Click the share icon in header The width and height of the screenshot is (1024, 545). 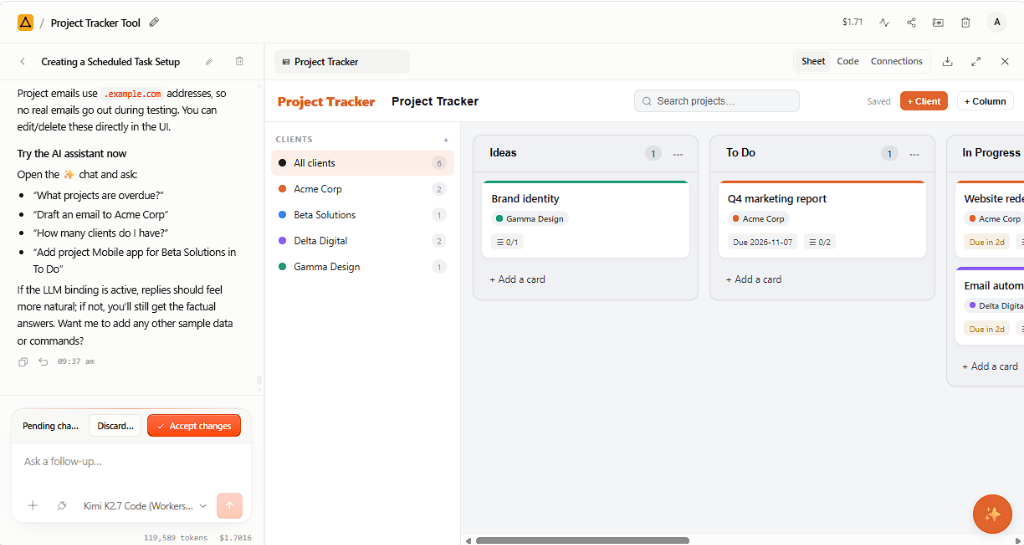911,23
